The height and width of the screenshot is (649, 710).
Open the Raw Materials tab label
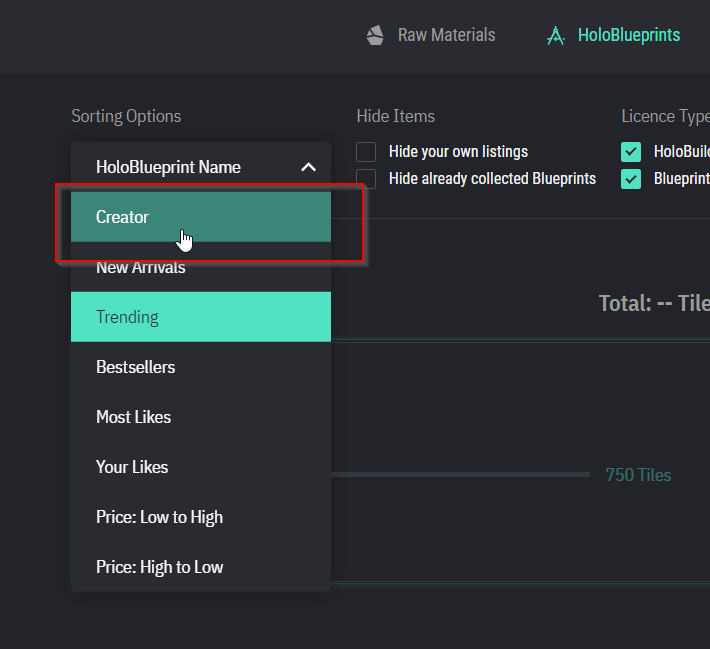point(446,35)
